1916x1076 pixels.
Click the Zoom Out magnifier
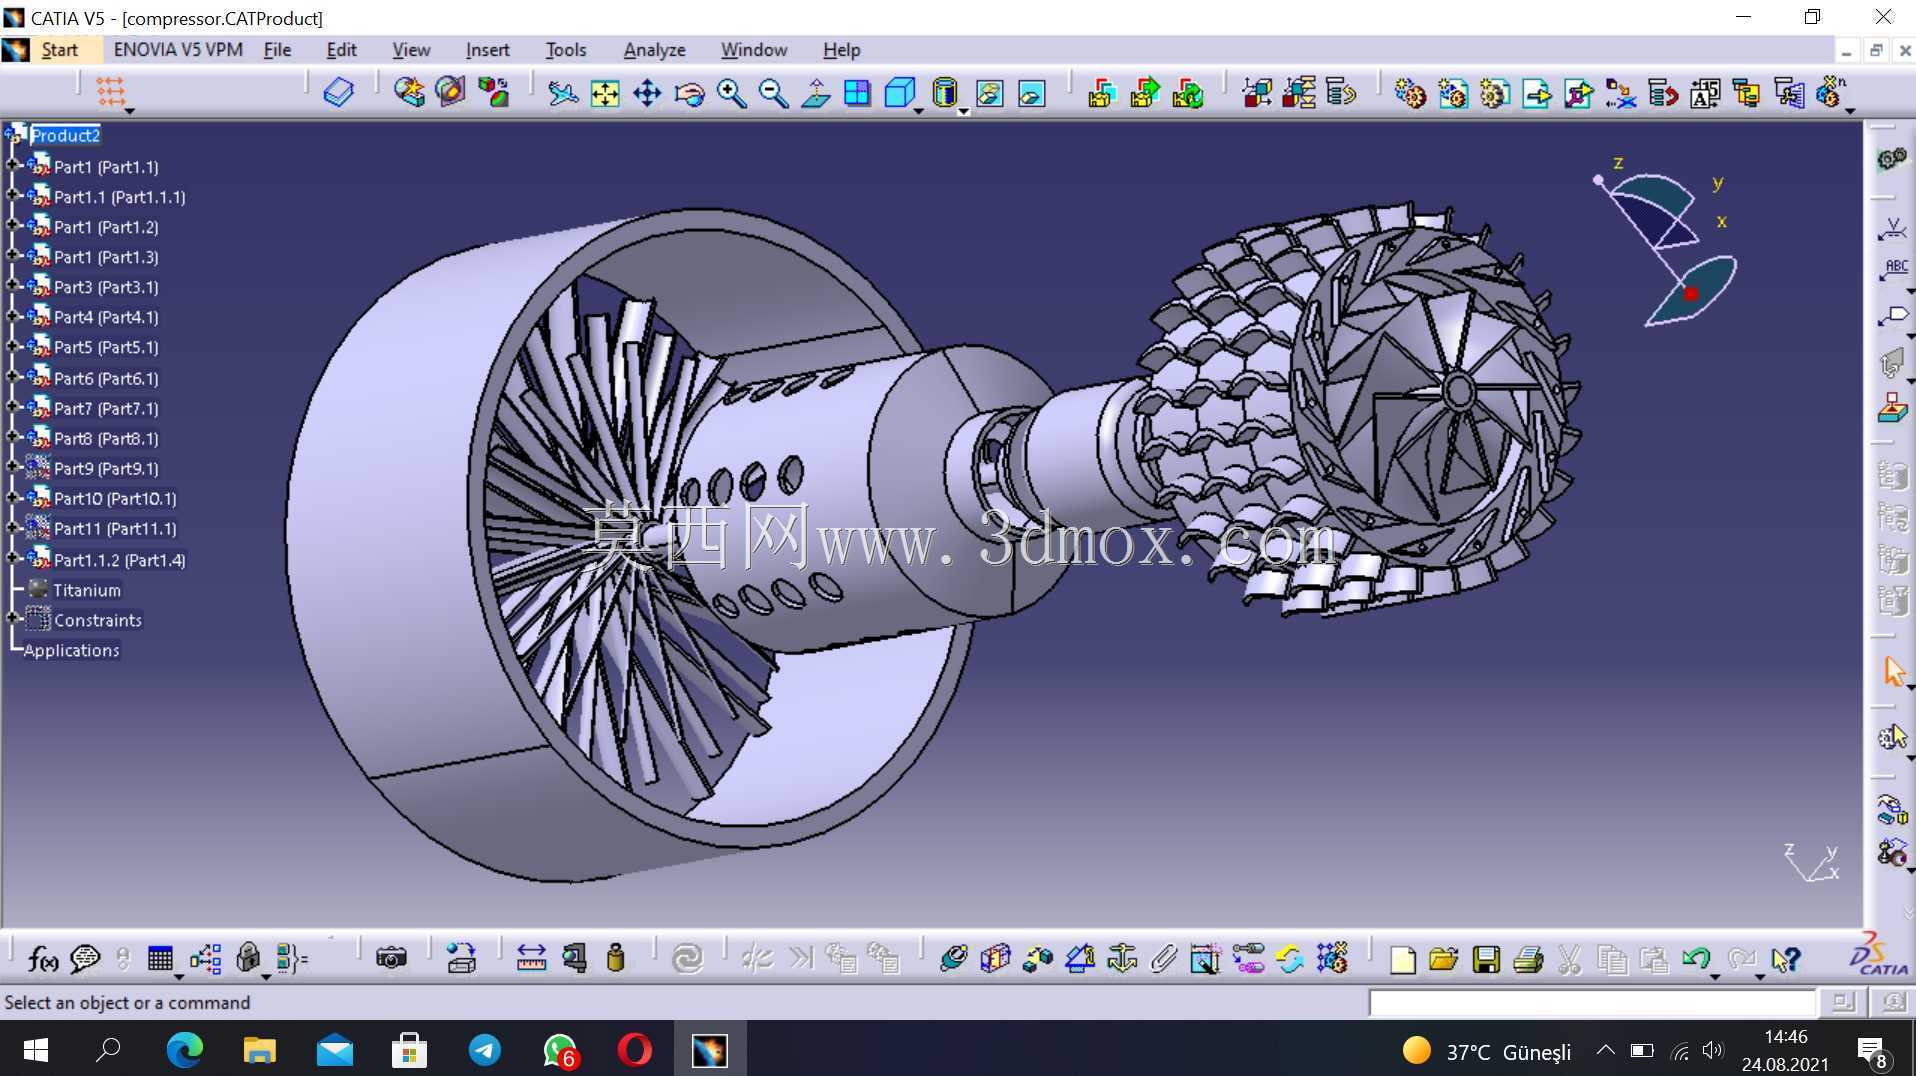(773, 93)
